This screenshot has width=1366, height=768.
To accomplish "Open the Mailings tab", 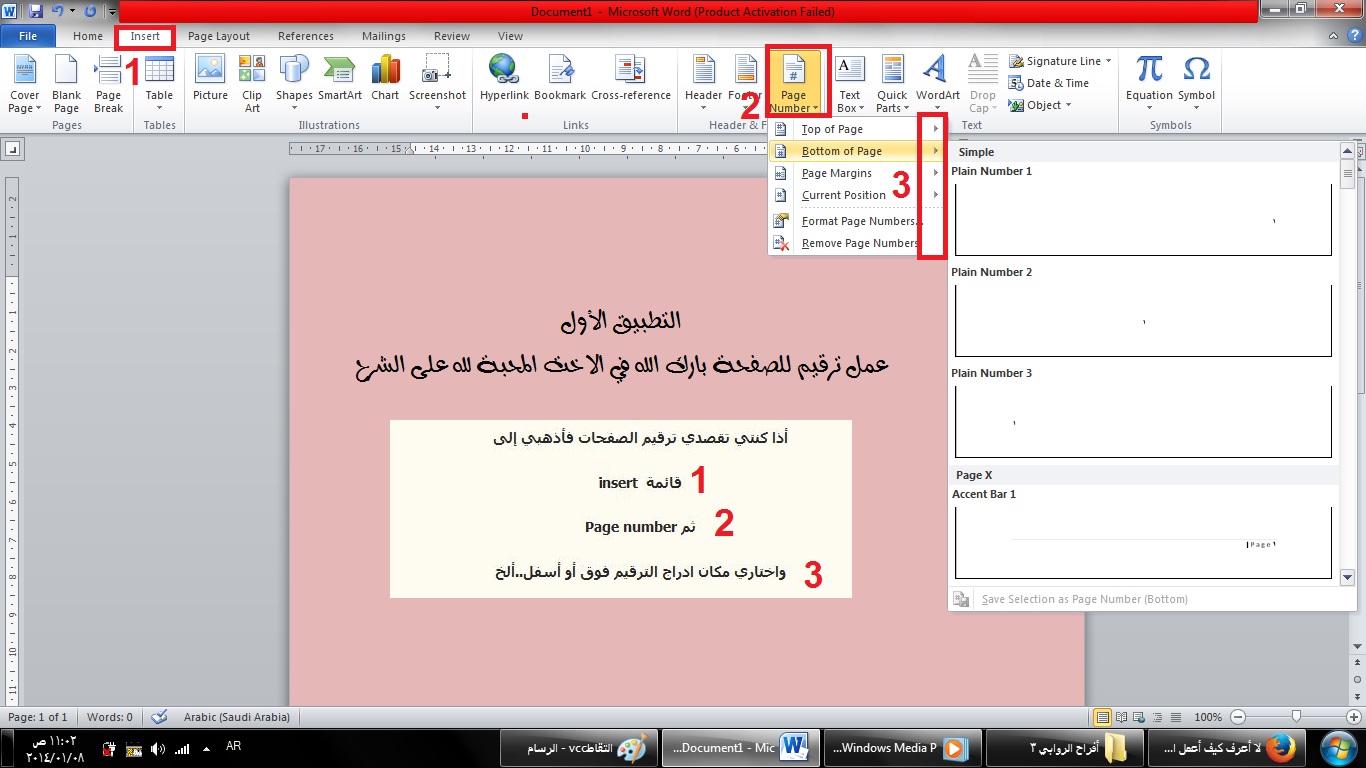I will click(x=384, y=36).
